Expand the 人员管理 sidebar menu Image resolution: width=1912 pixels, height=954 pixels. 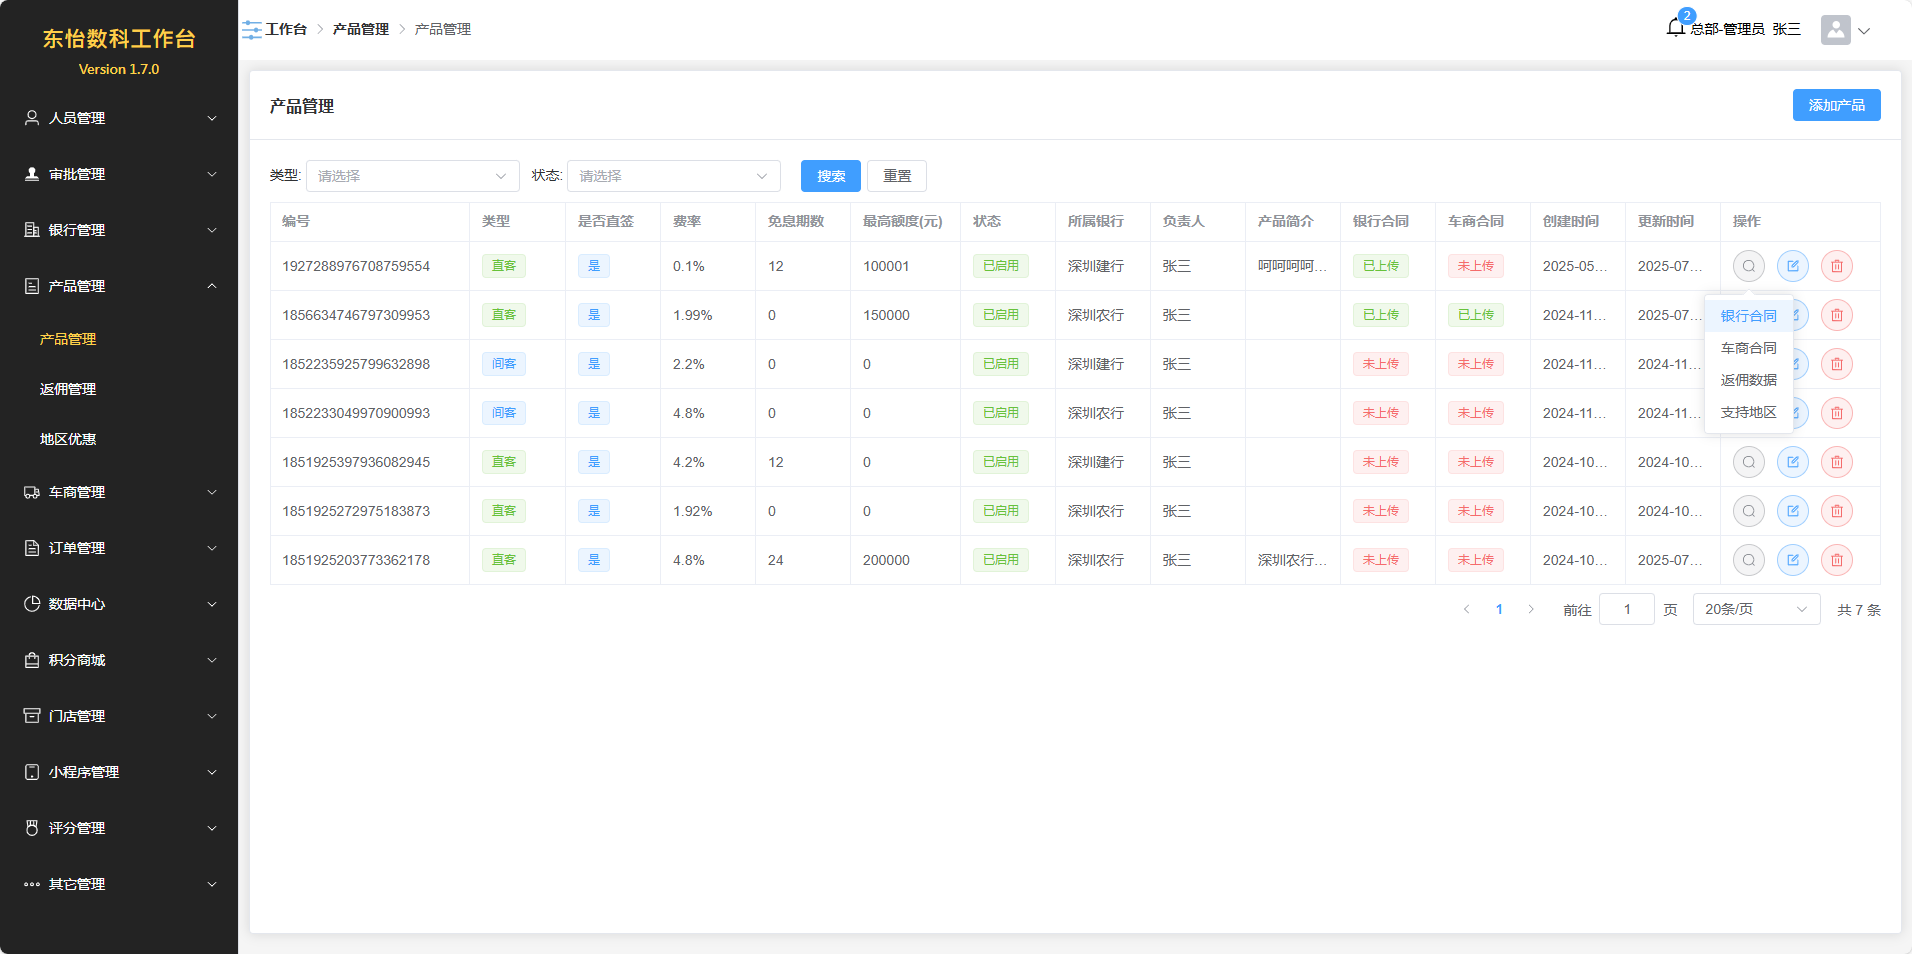119,118
